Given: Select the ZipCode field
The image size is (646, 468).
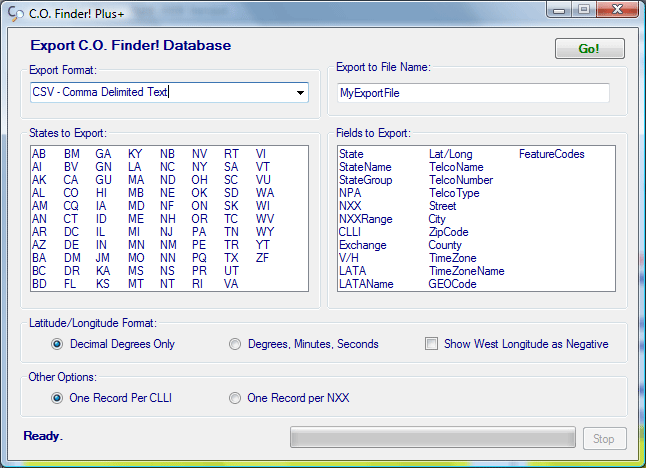Looking at the screenshot, I should click(x=449, y=232).
